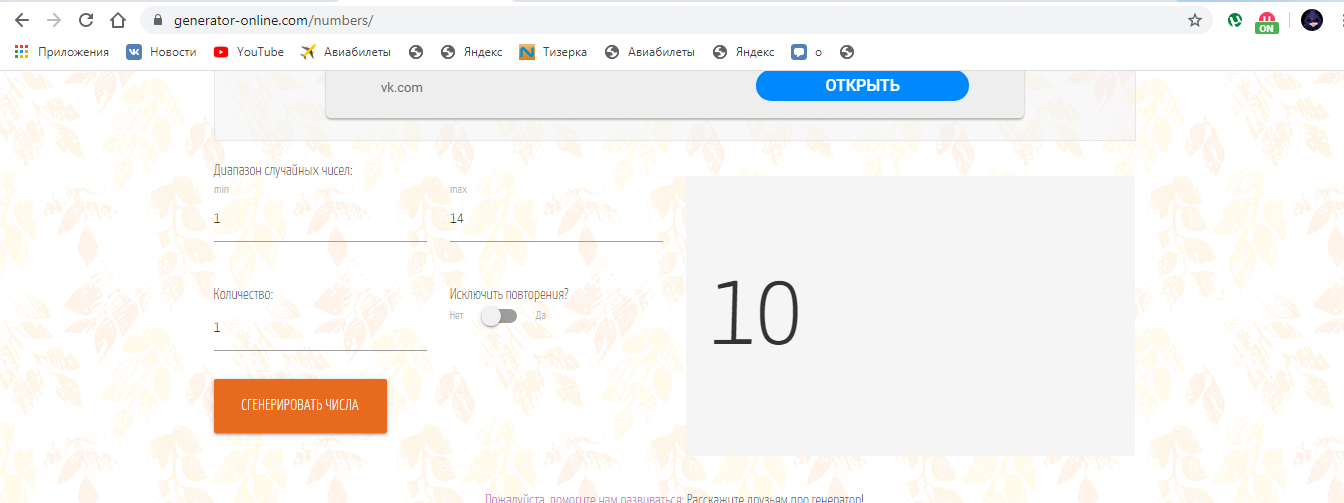Click the min value input field
Image resolution: width=1344 pixels, height=503 pixels.
pos(319,219)
